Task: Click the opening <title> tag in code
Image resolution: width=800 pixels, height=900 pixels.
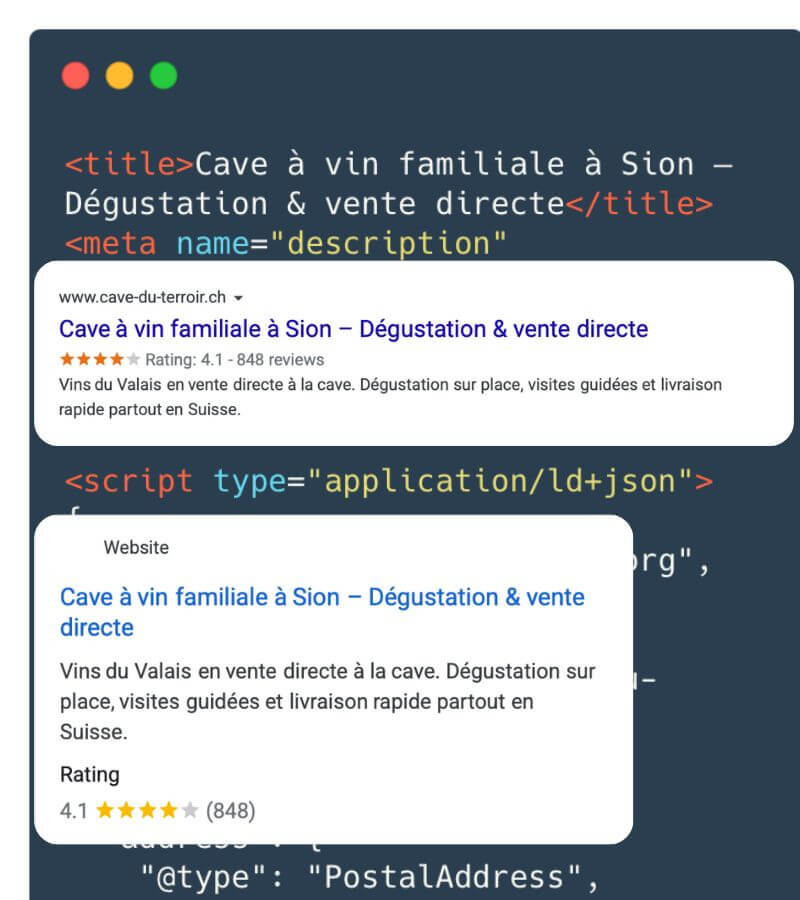Action: [x=129, y=164]
